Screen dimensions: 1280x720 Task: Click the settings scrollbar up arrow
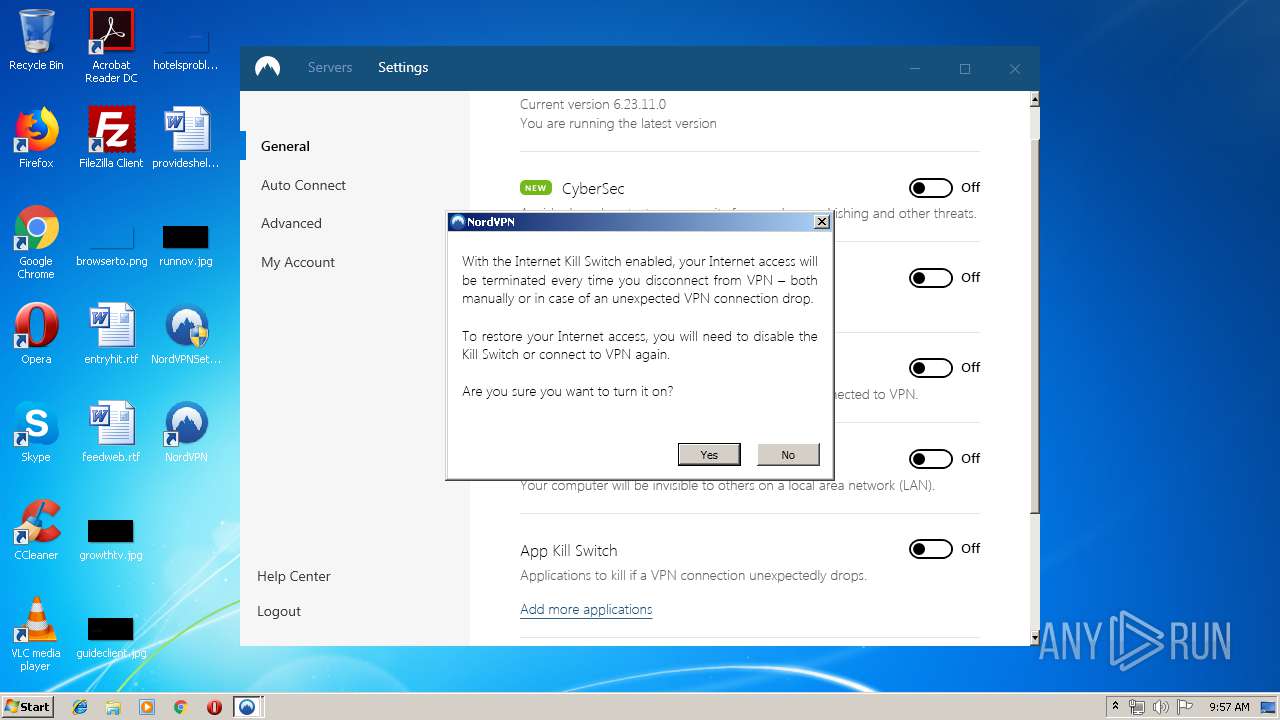point(1034,99)
